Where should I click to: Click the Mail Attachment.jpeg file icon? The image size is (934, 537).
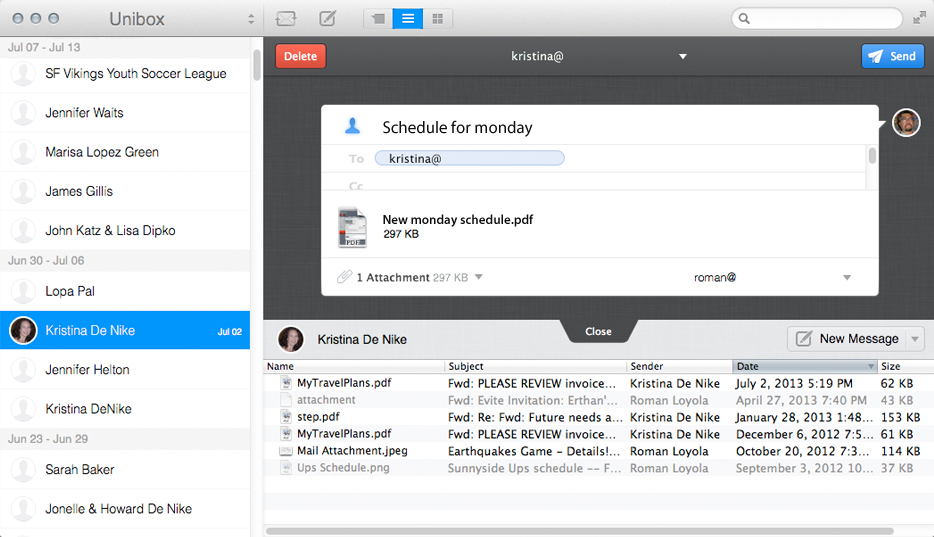[x=286, y=451]
